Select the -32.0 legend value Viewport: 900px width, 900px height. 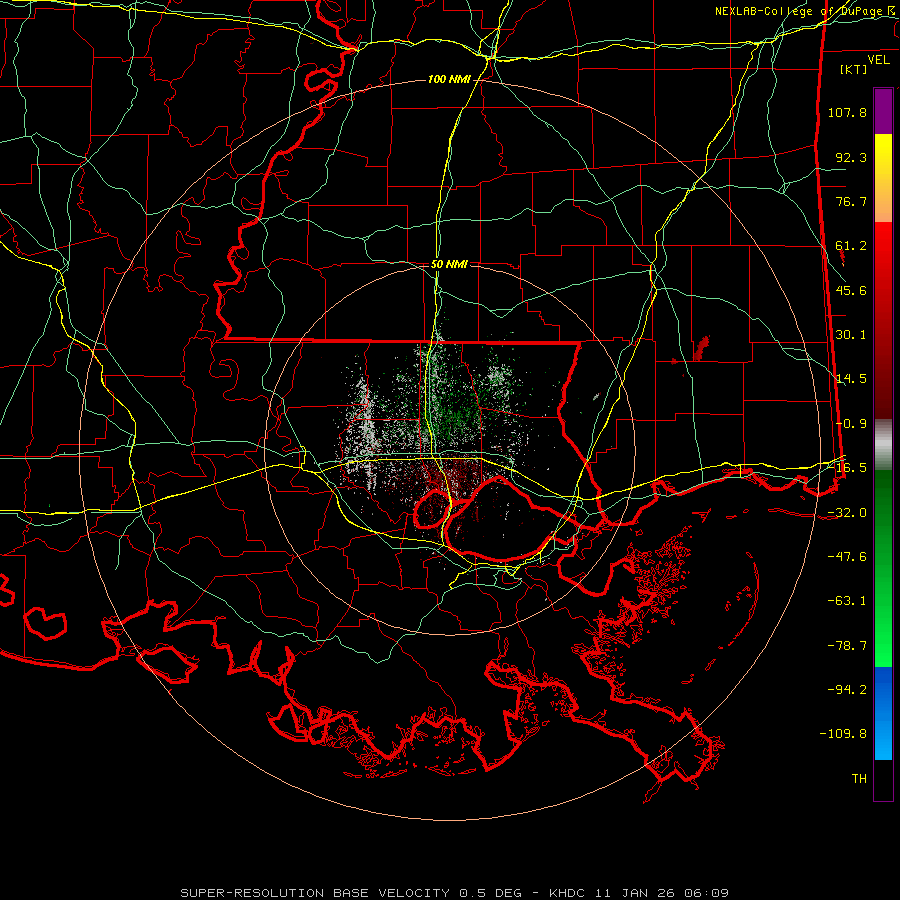(847, 513)
